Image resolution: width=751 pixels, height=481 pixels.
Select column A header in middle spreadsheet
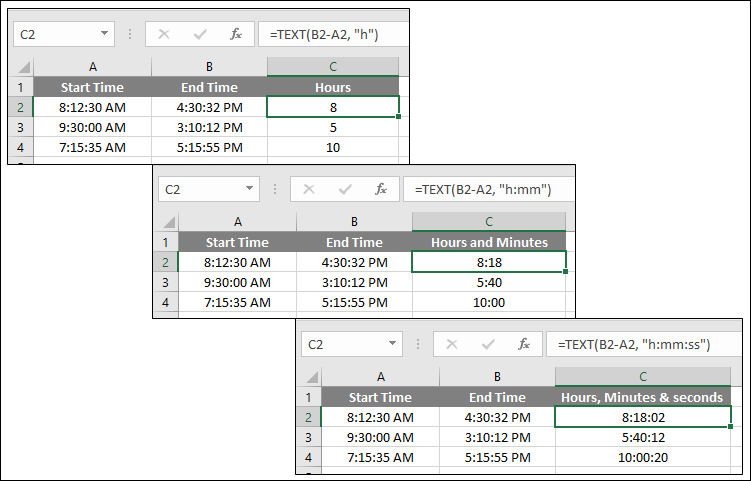[238, 222]
